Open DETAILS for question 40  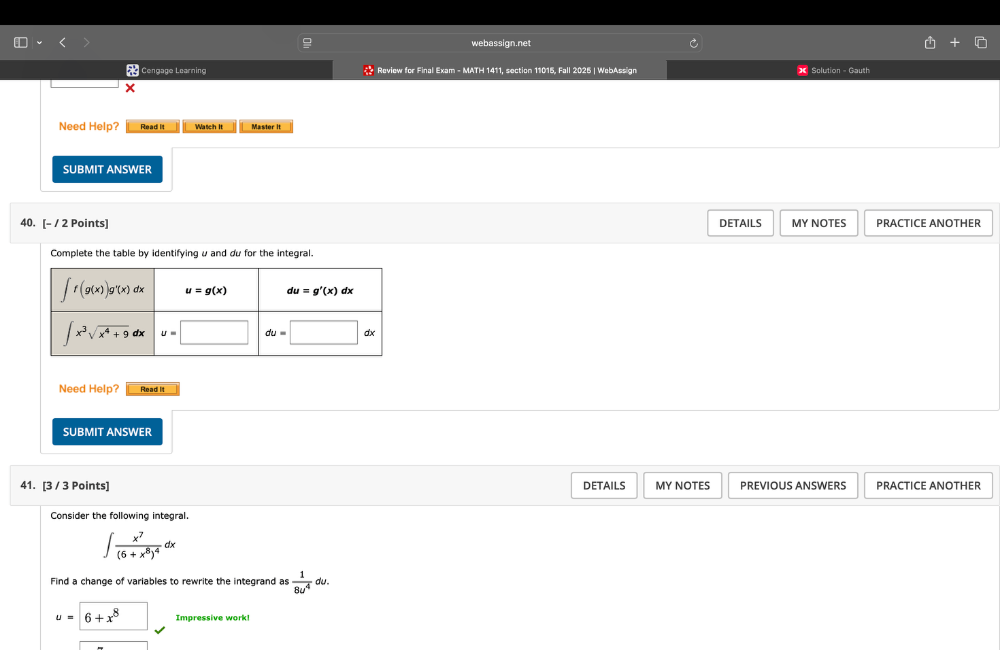(740, 223)
